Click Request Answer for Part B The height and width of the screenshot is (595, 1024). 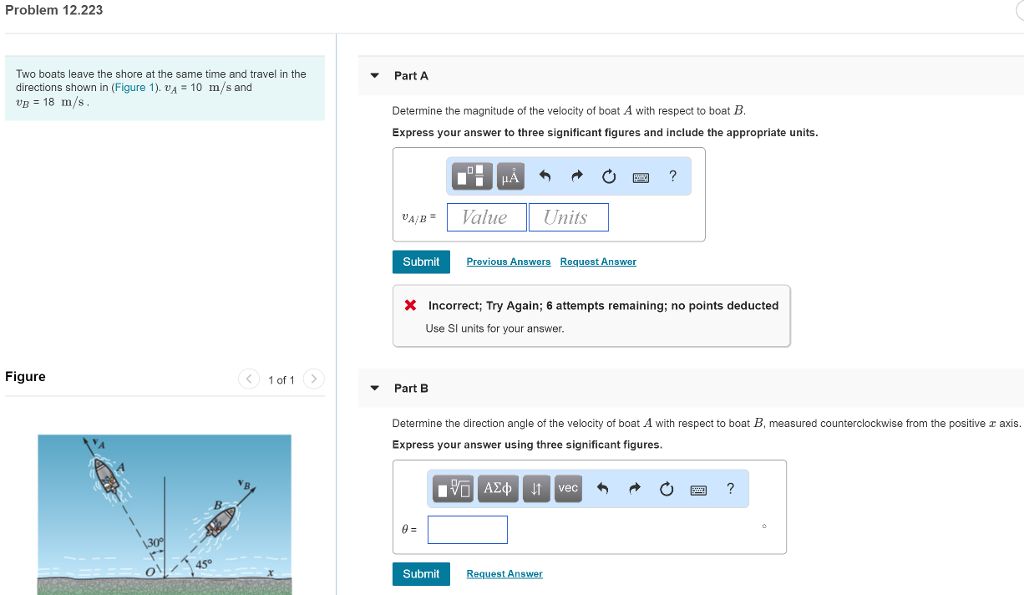(x=504, y=574)
